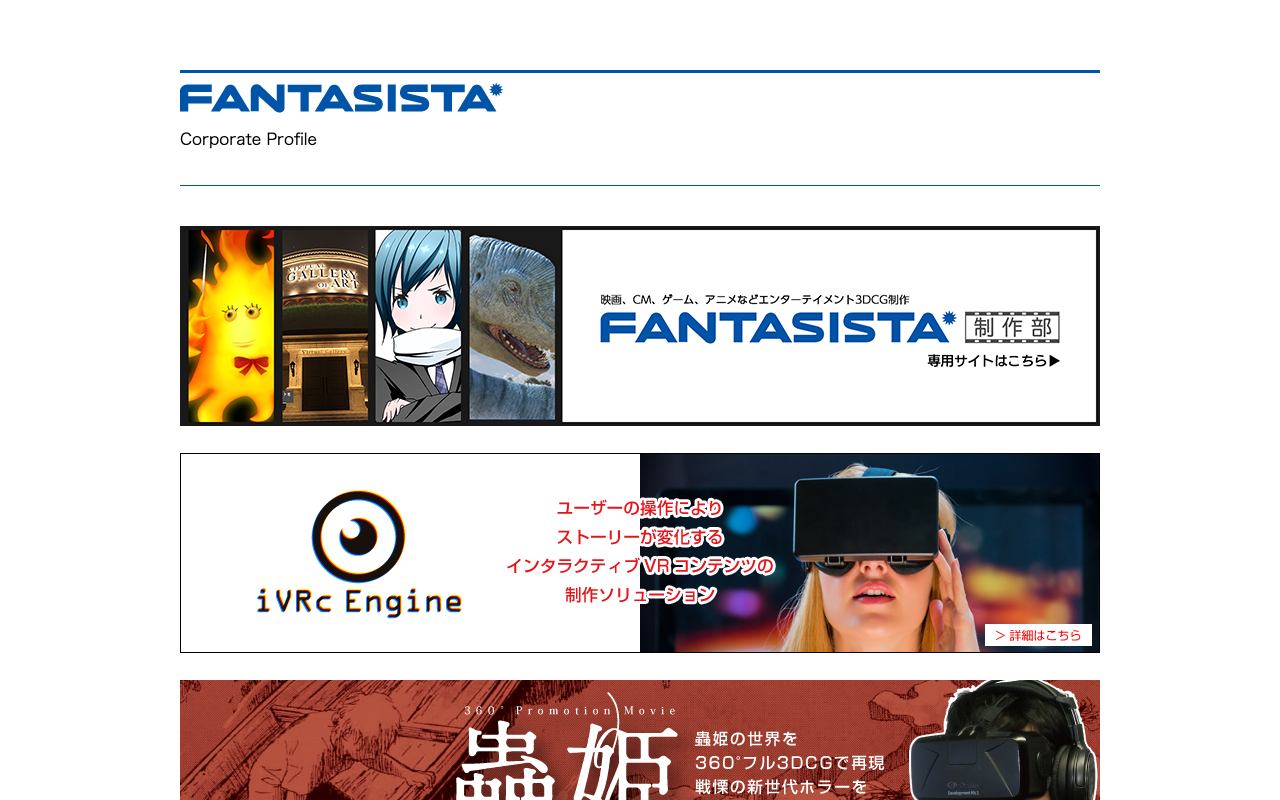Follow the 専用サイトはこちら link
Image resolution: width=1280 pixels, height=800 pixels.
point(993,361)
